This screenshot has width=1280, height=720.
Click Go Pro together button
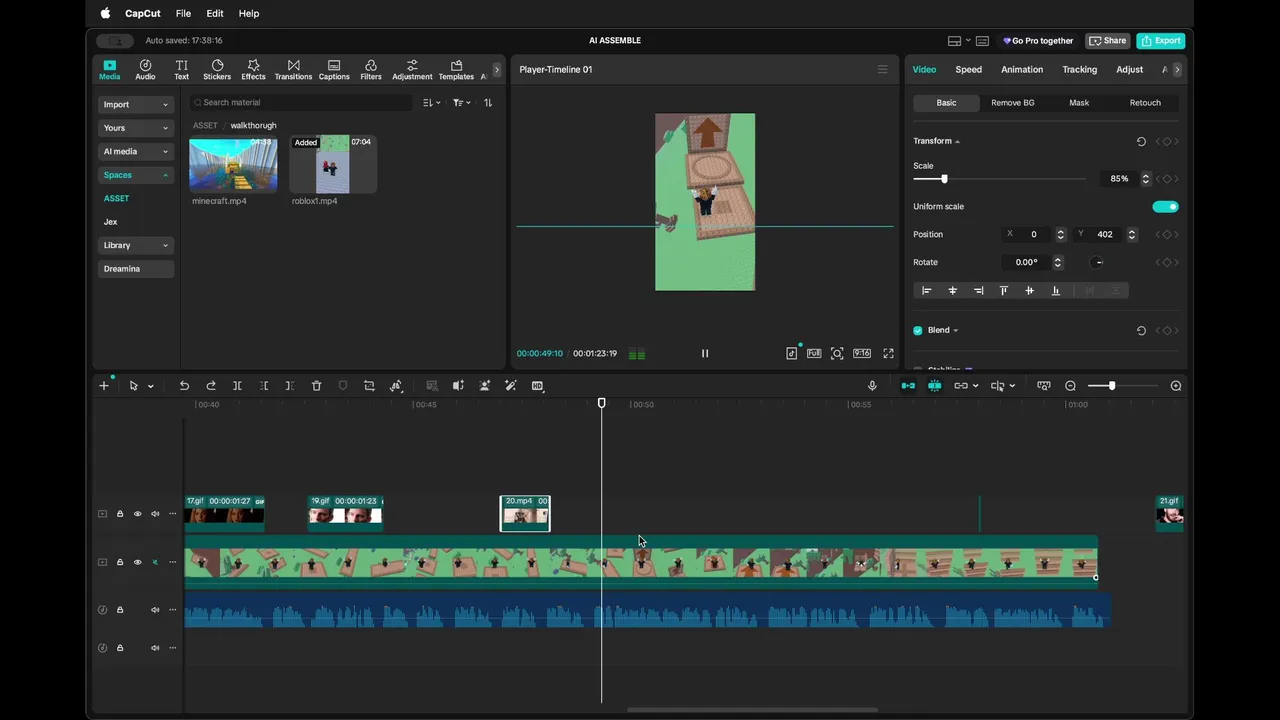[x=1038, y=41]
